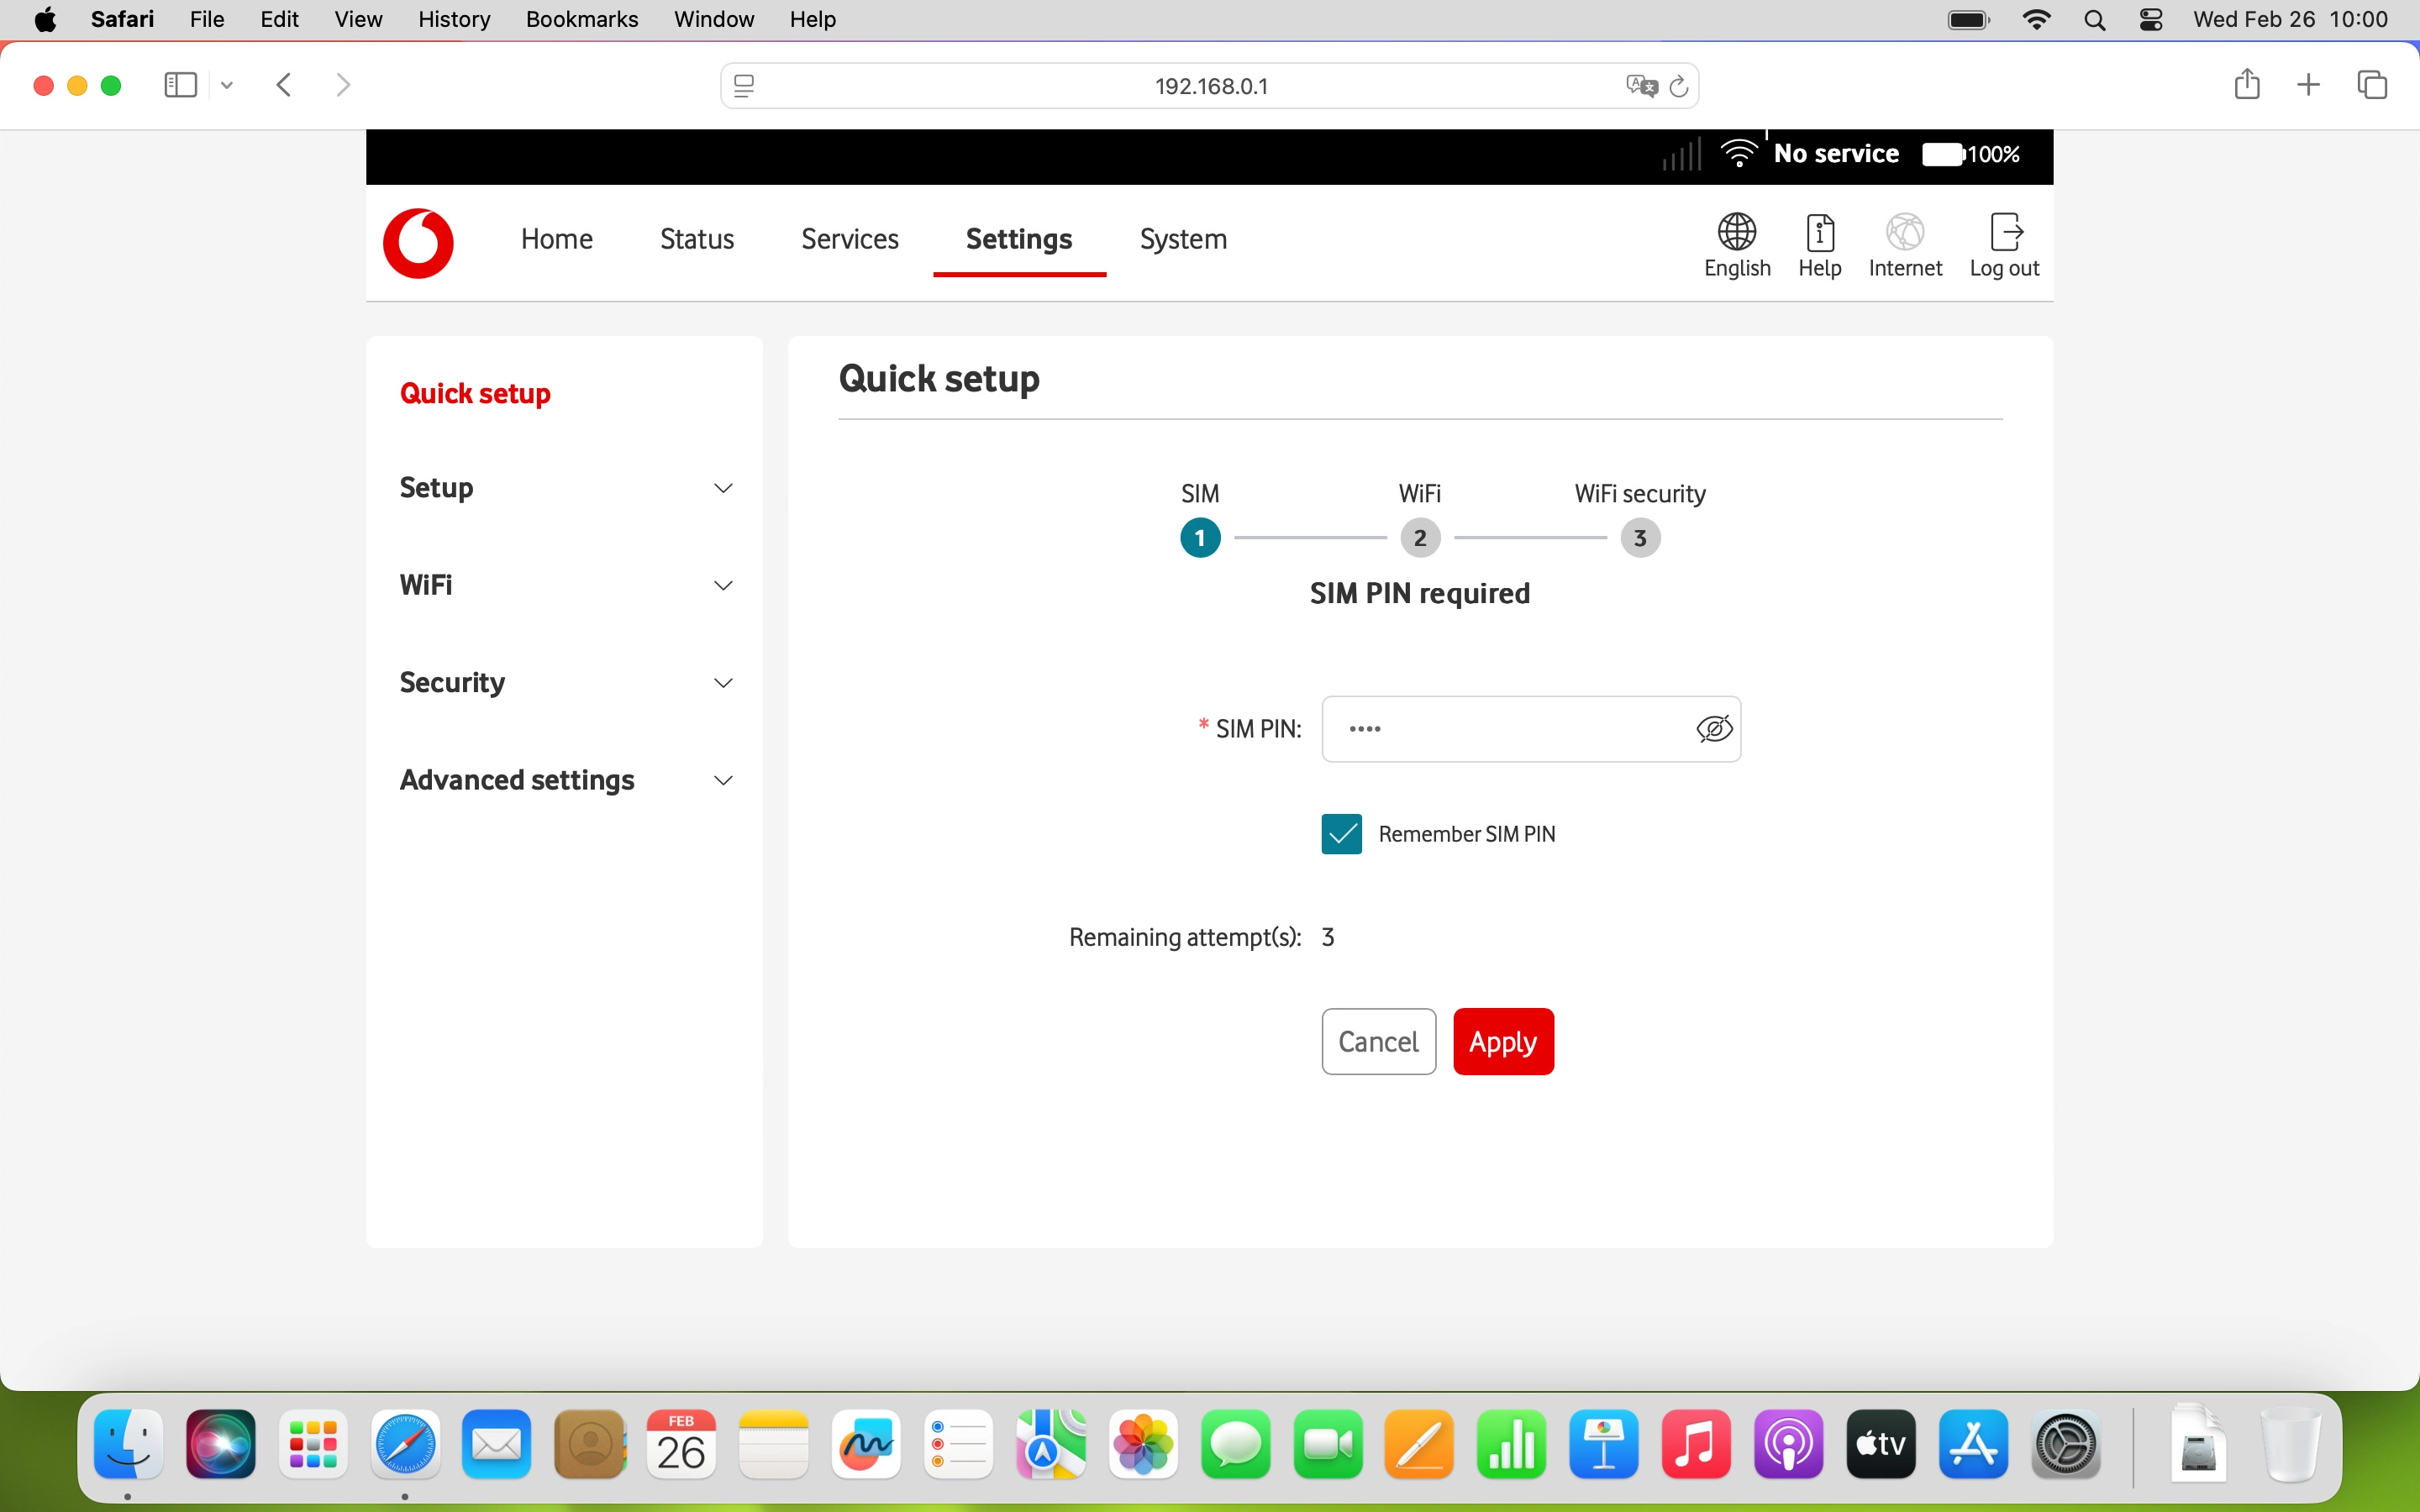Expand the WiFi sidebar section
Image resolution: width=2420 pixels, height=1512 pixels.
pos(566,585)
